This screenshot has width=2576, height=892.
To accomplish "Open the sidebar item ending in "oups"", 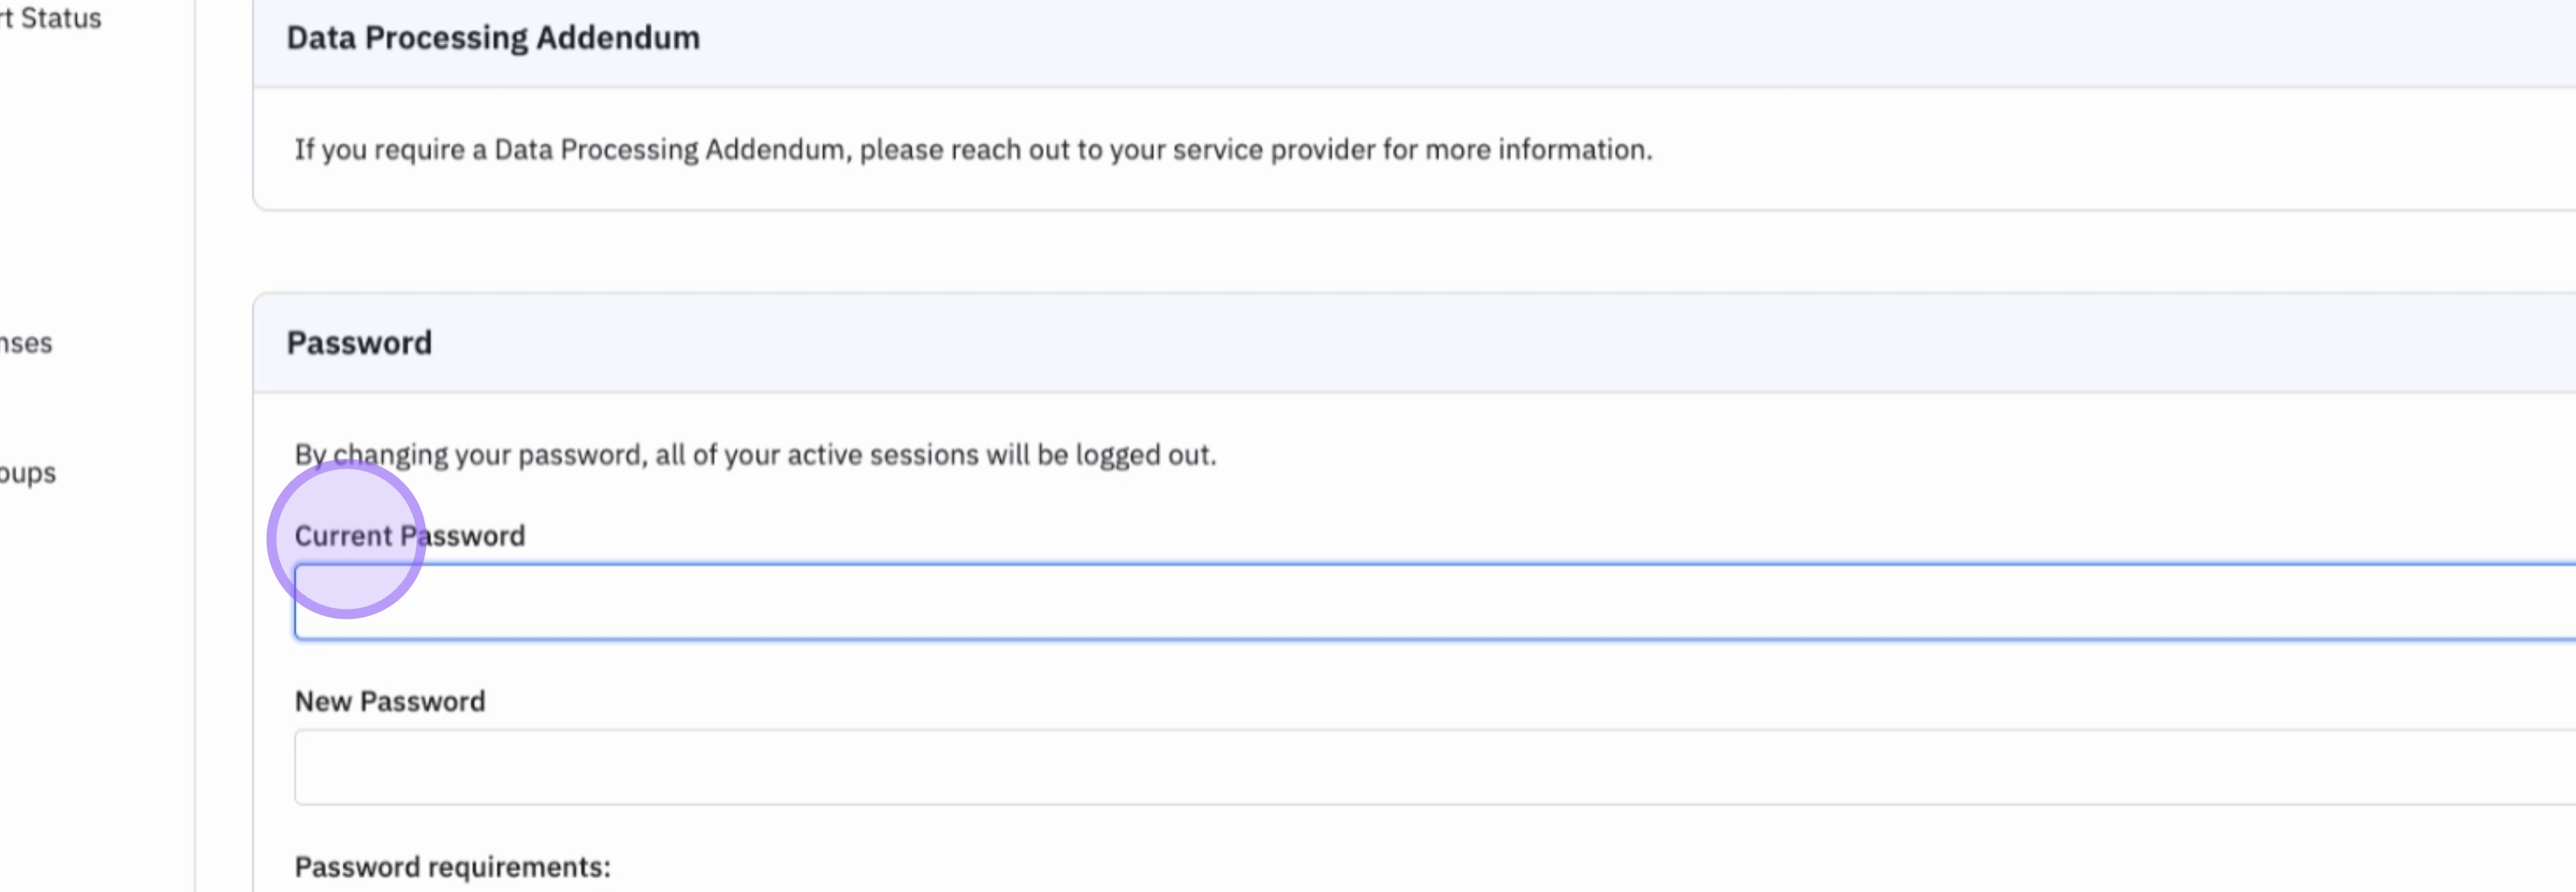I will (x=28, y=472).
